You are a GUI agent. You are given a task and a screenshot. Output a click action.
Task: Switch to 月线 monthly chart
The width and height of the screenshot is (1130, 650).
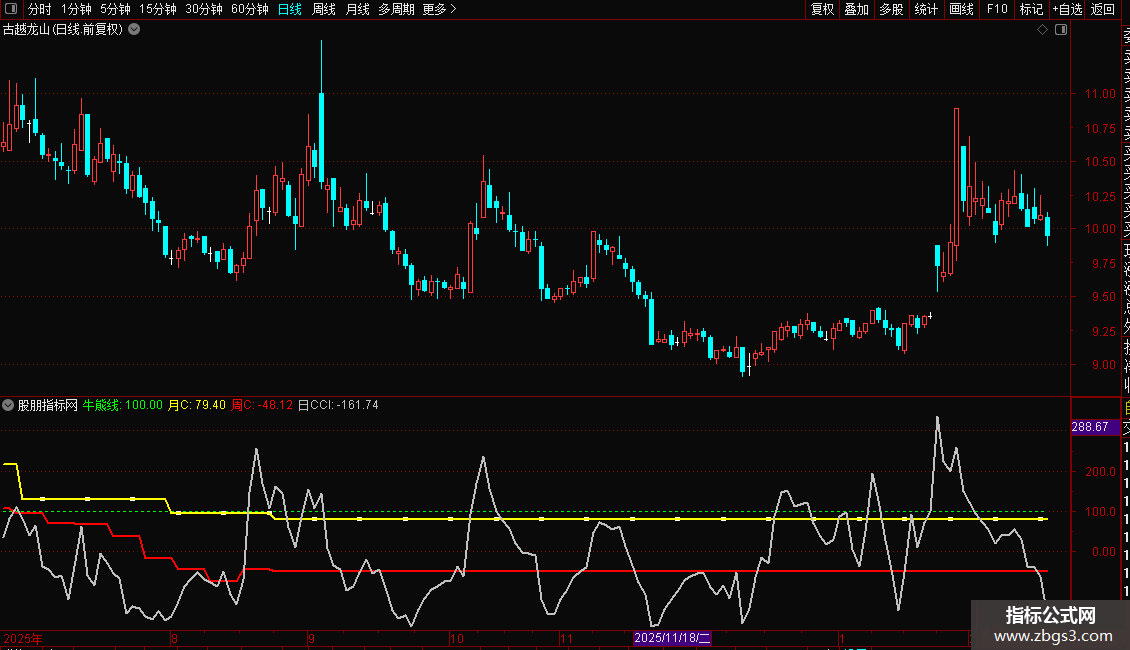point(357,9)
